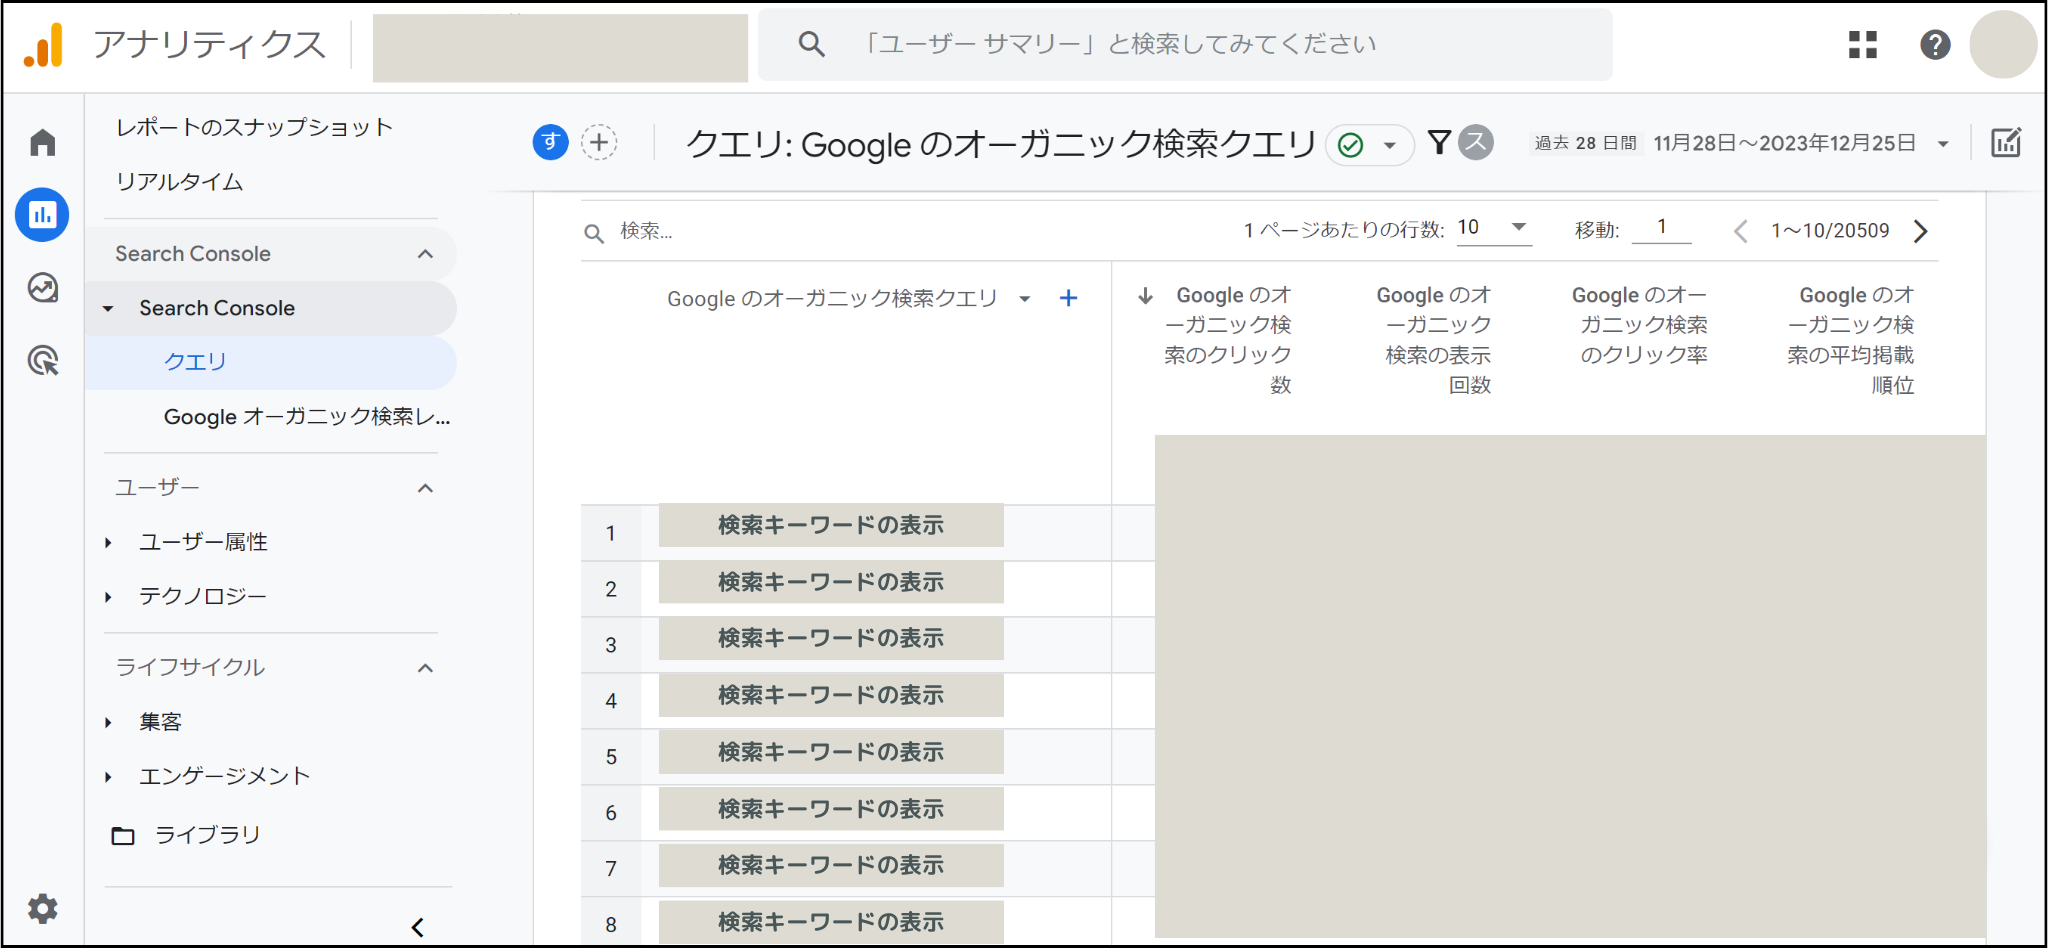This screenshot has width=2048, height=948.
Task: Add a secondary dimension with blue plus
Action: (x=1068, y=298)
